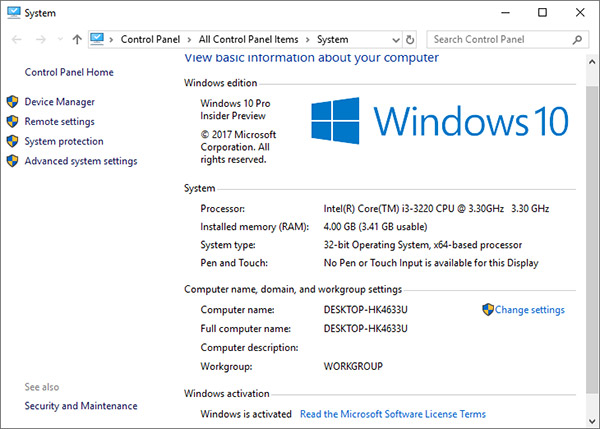Click scrollbar down arrow
The width and height of the screenshot is (600, 429).
pos(592,421)
